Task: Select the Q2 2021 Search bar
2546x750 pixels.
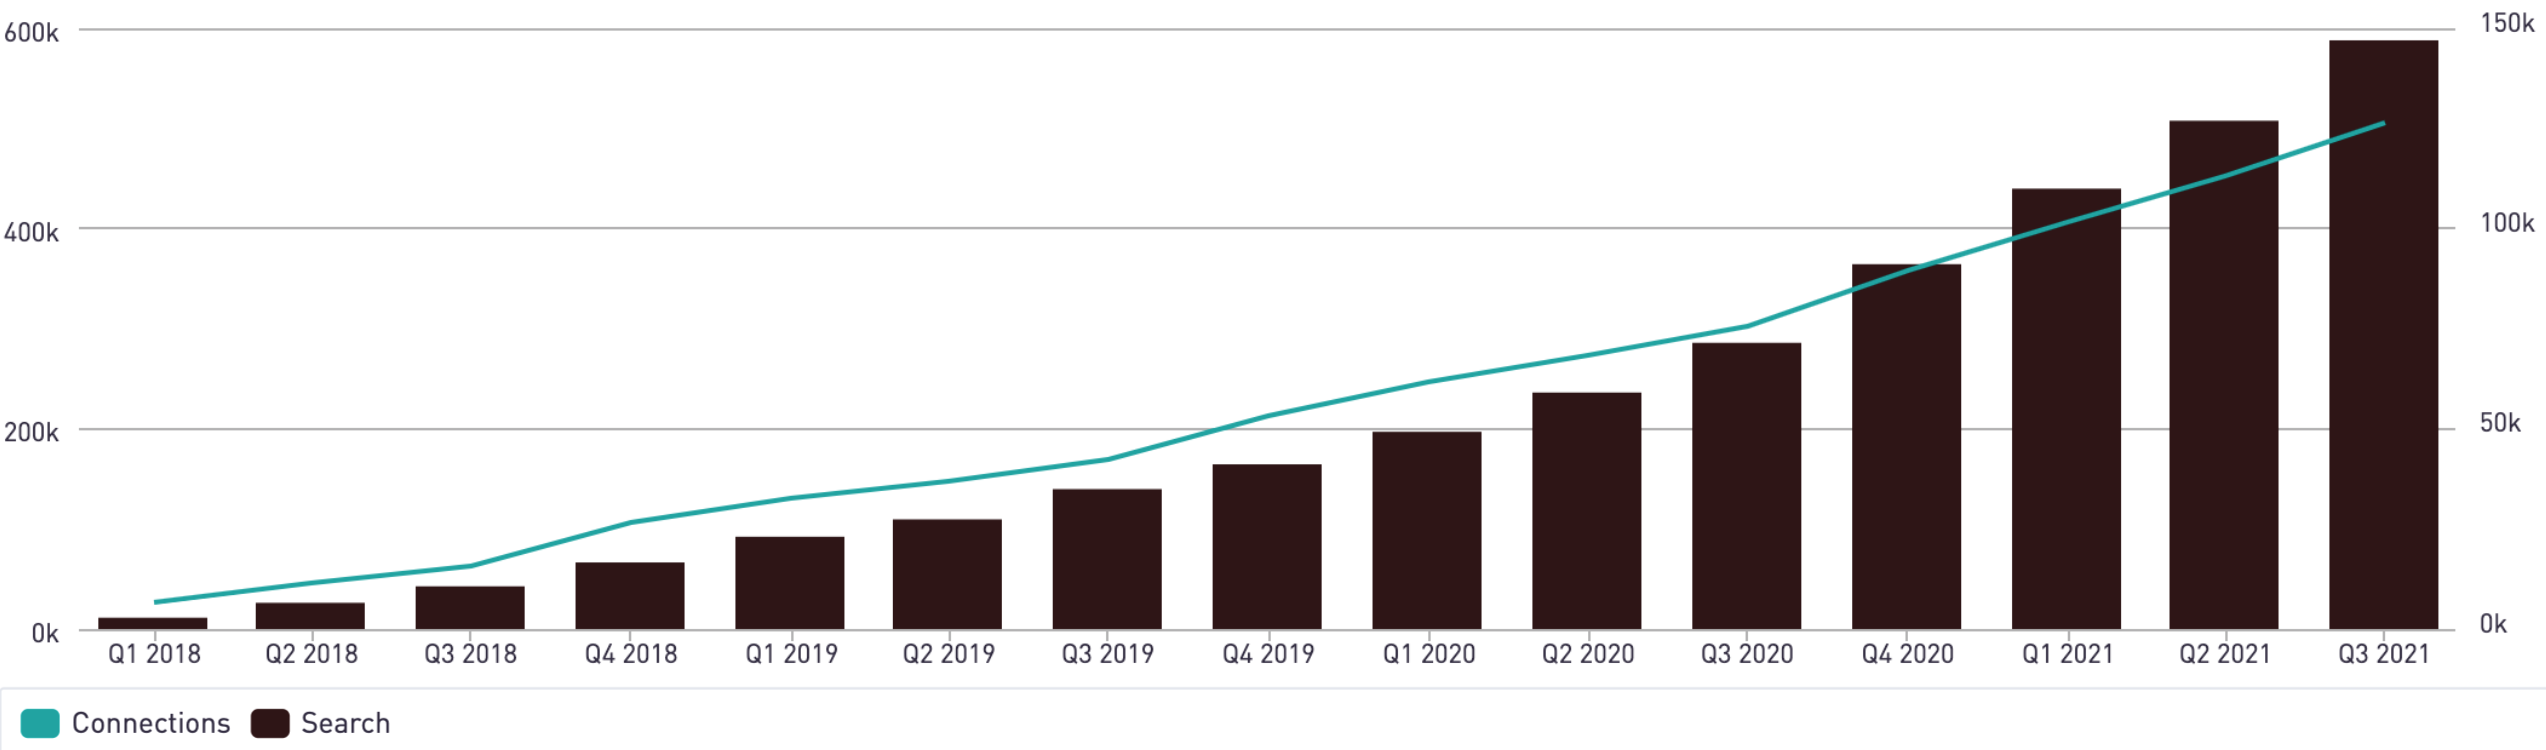Action: pos(2224,375)
